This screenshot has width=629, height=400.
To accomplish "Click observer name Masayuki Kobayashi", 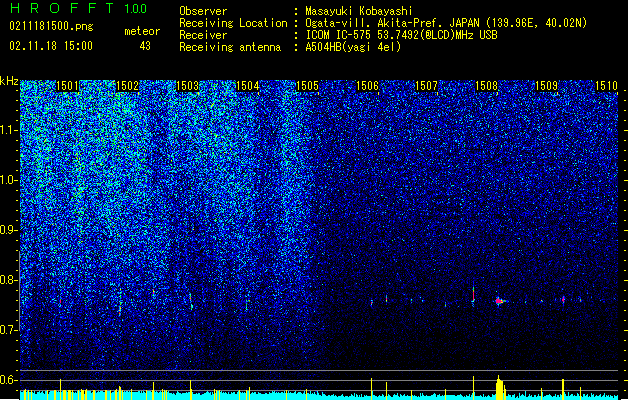I will click(x=359, y=11).
